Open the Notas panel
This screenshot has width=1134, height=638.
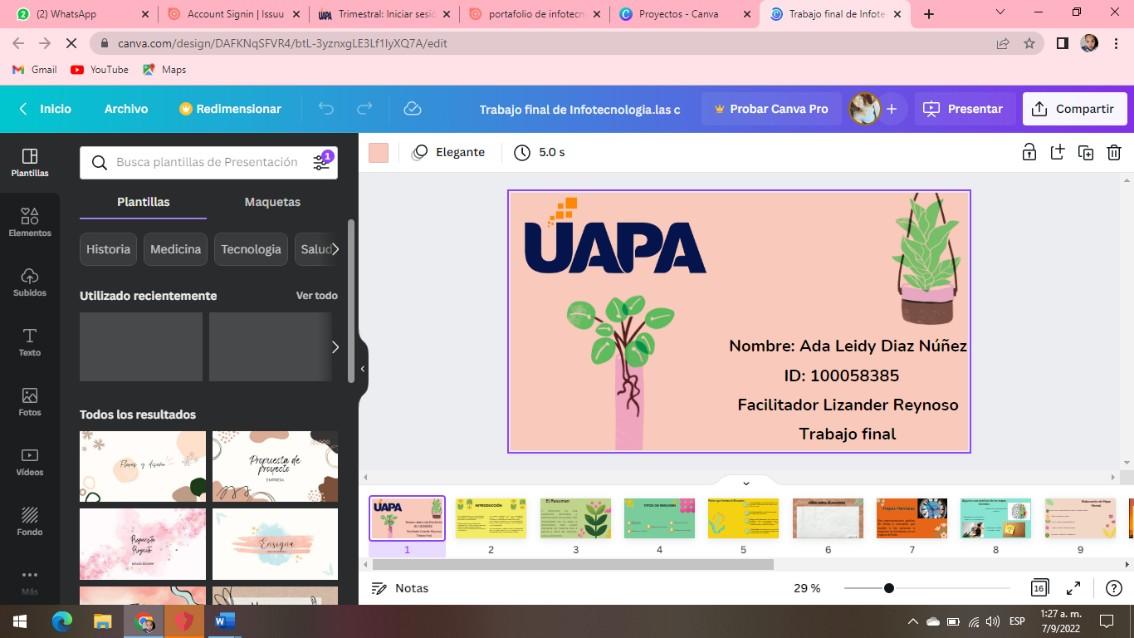pos(399,588)
